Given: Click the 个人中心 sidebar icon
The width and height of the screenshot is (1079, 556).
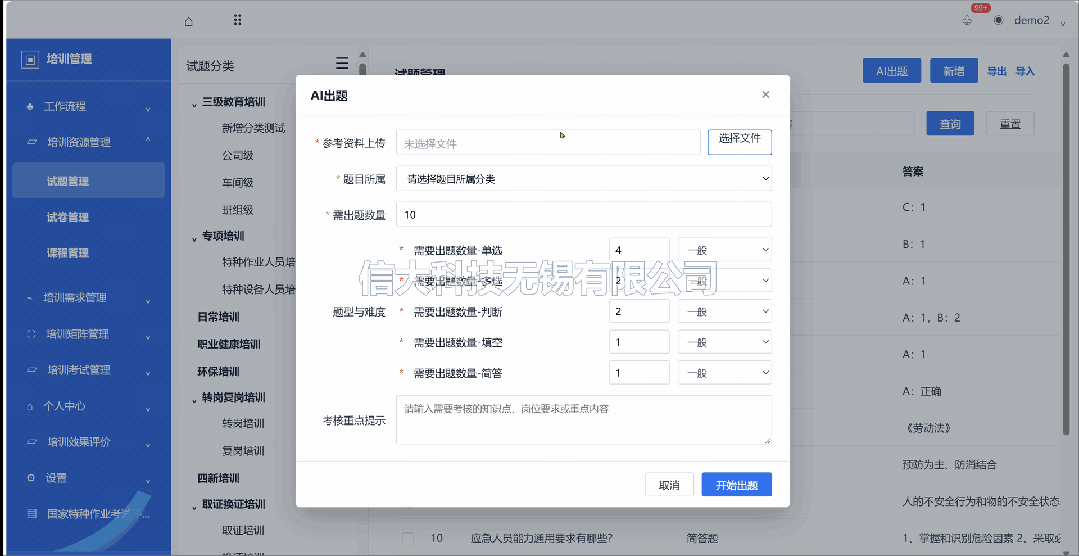Looking at the screenshot, I should [30, 407].
